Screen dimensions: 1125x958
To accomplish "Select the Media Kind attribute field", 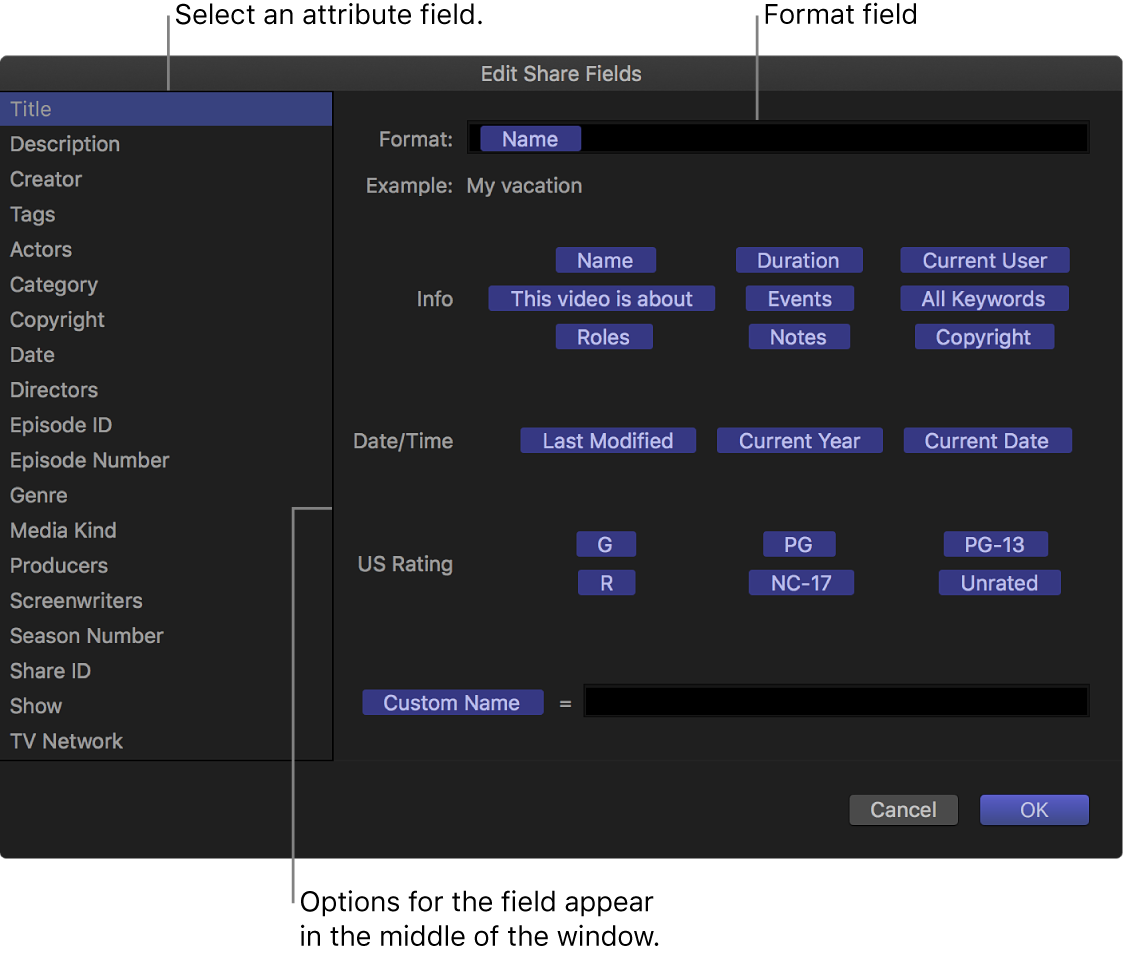I will pos(62,530).
